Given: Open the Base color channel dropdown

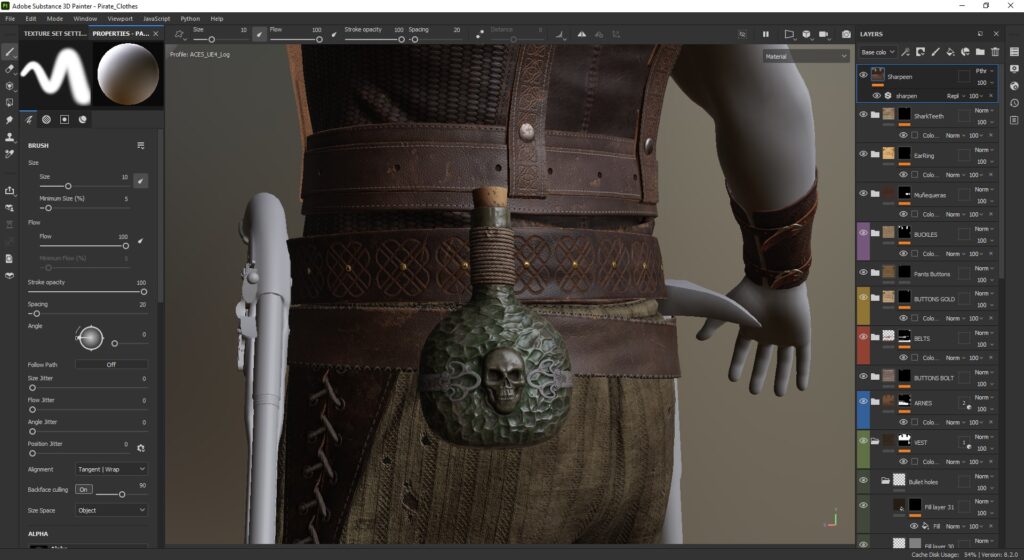Looking at the screenshot, I should [x=878, y=52].
